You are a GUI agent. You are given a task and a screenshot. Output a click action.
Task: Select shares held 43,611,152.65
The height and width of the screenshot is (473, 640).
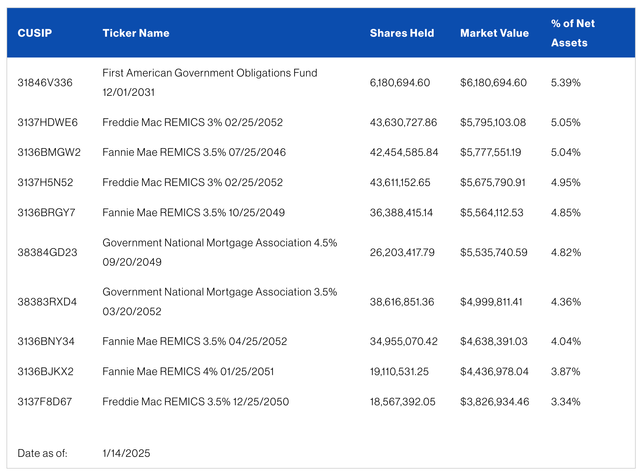[x=400, y=182]
